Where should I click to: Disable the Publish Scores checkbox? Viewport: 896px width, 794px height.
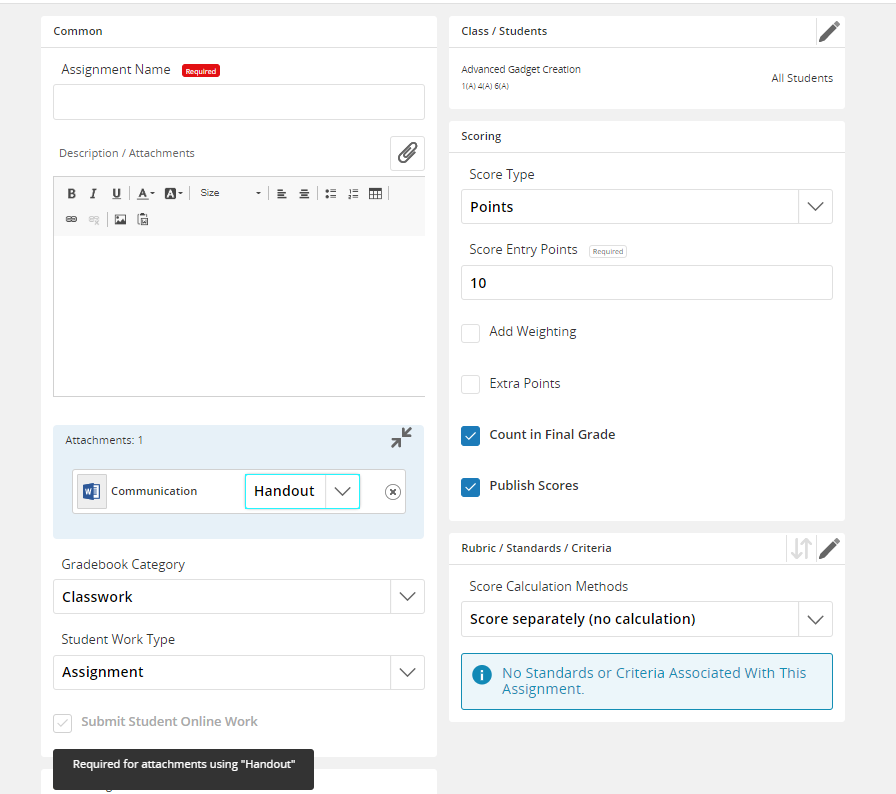470,487
